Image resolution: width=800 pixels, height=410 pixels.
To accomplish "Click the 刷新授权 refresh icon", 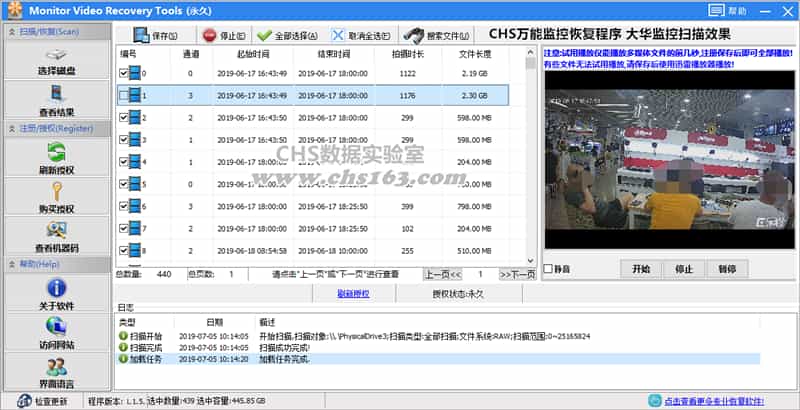I will [x=57, y=152].
